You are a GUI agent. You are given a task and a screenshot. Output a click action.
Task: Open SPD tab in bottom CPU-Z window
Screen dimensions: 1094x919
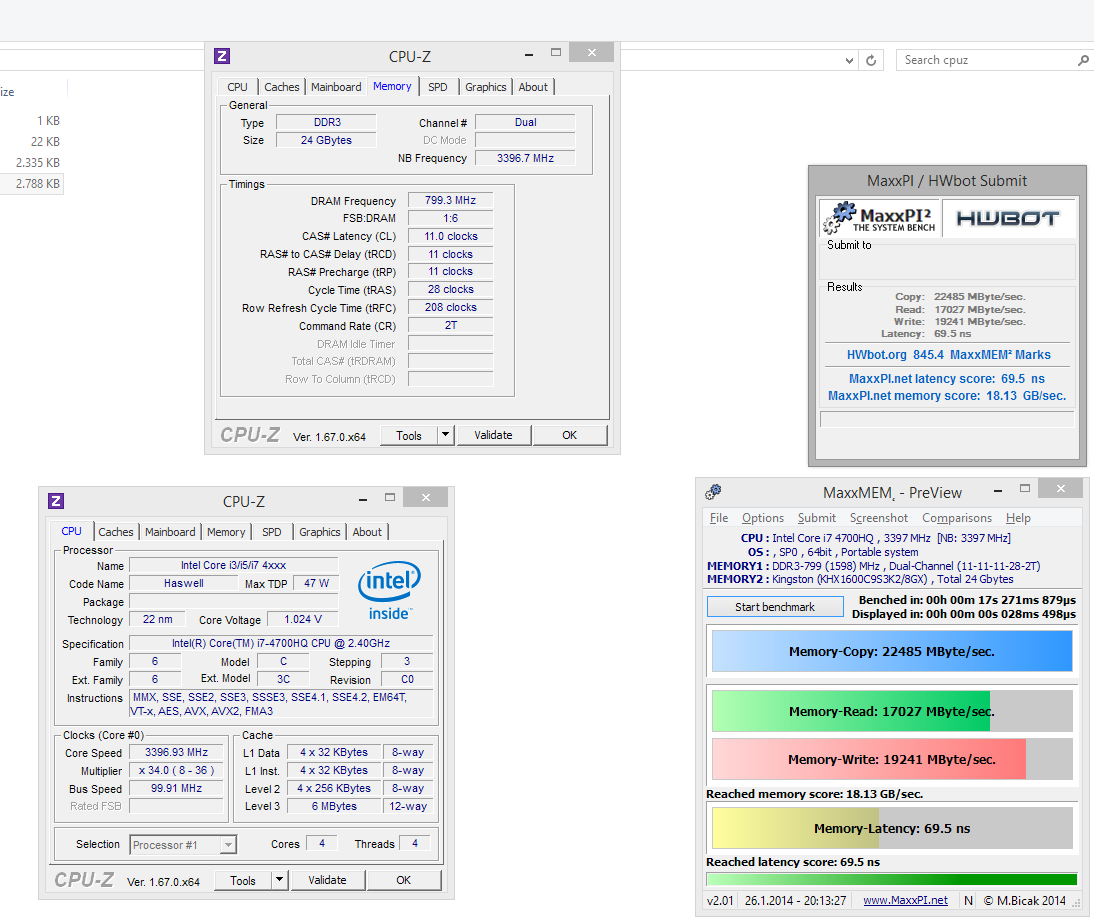272,532
